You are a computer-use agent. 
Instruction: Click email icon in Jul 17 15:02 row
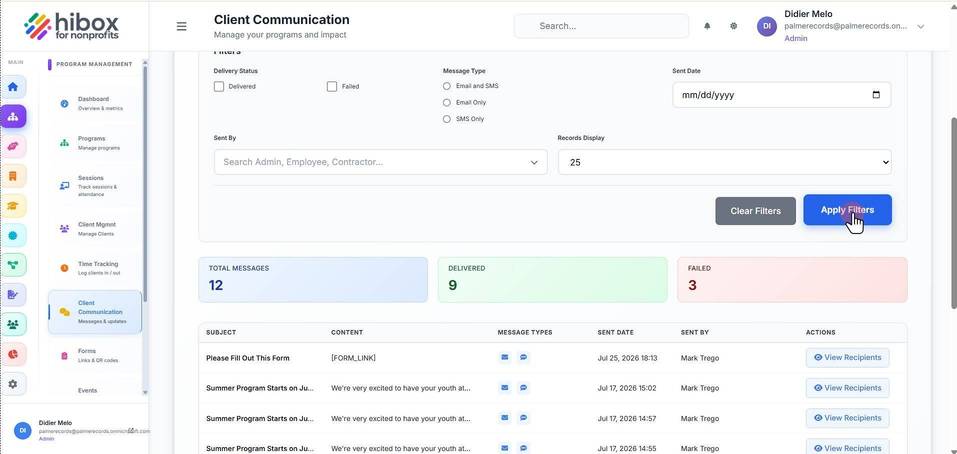(505, 387)
